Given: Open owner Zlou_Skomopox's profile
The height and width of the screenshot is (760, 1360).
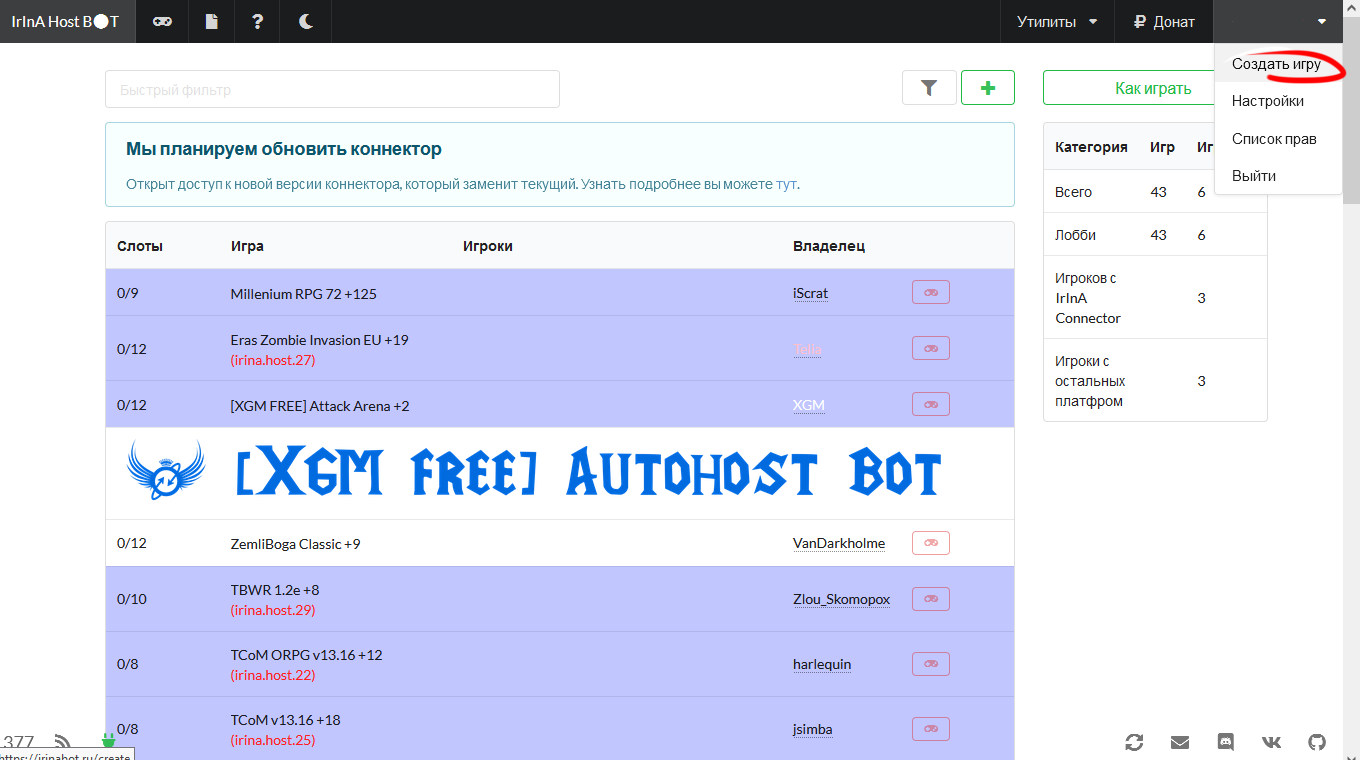Looking at the screenshot, I should click(x=841, y=599).
